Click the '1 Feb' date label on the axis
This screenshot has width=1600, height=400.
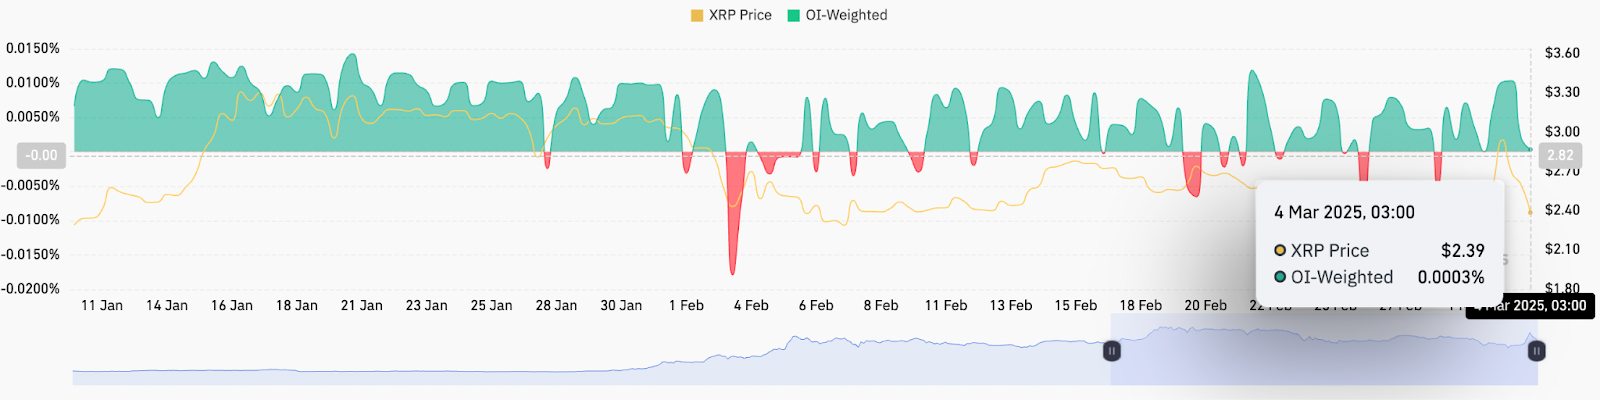[x=686, y=305]
